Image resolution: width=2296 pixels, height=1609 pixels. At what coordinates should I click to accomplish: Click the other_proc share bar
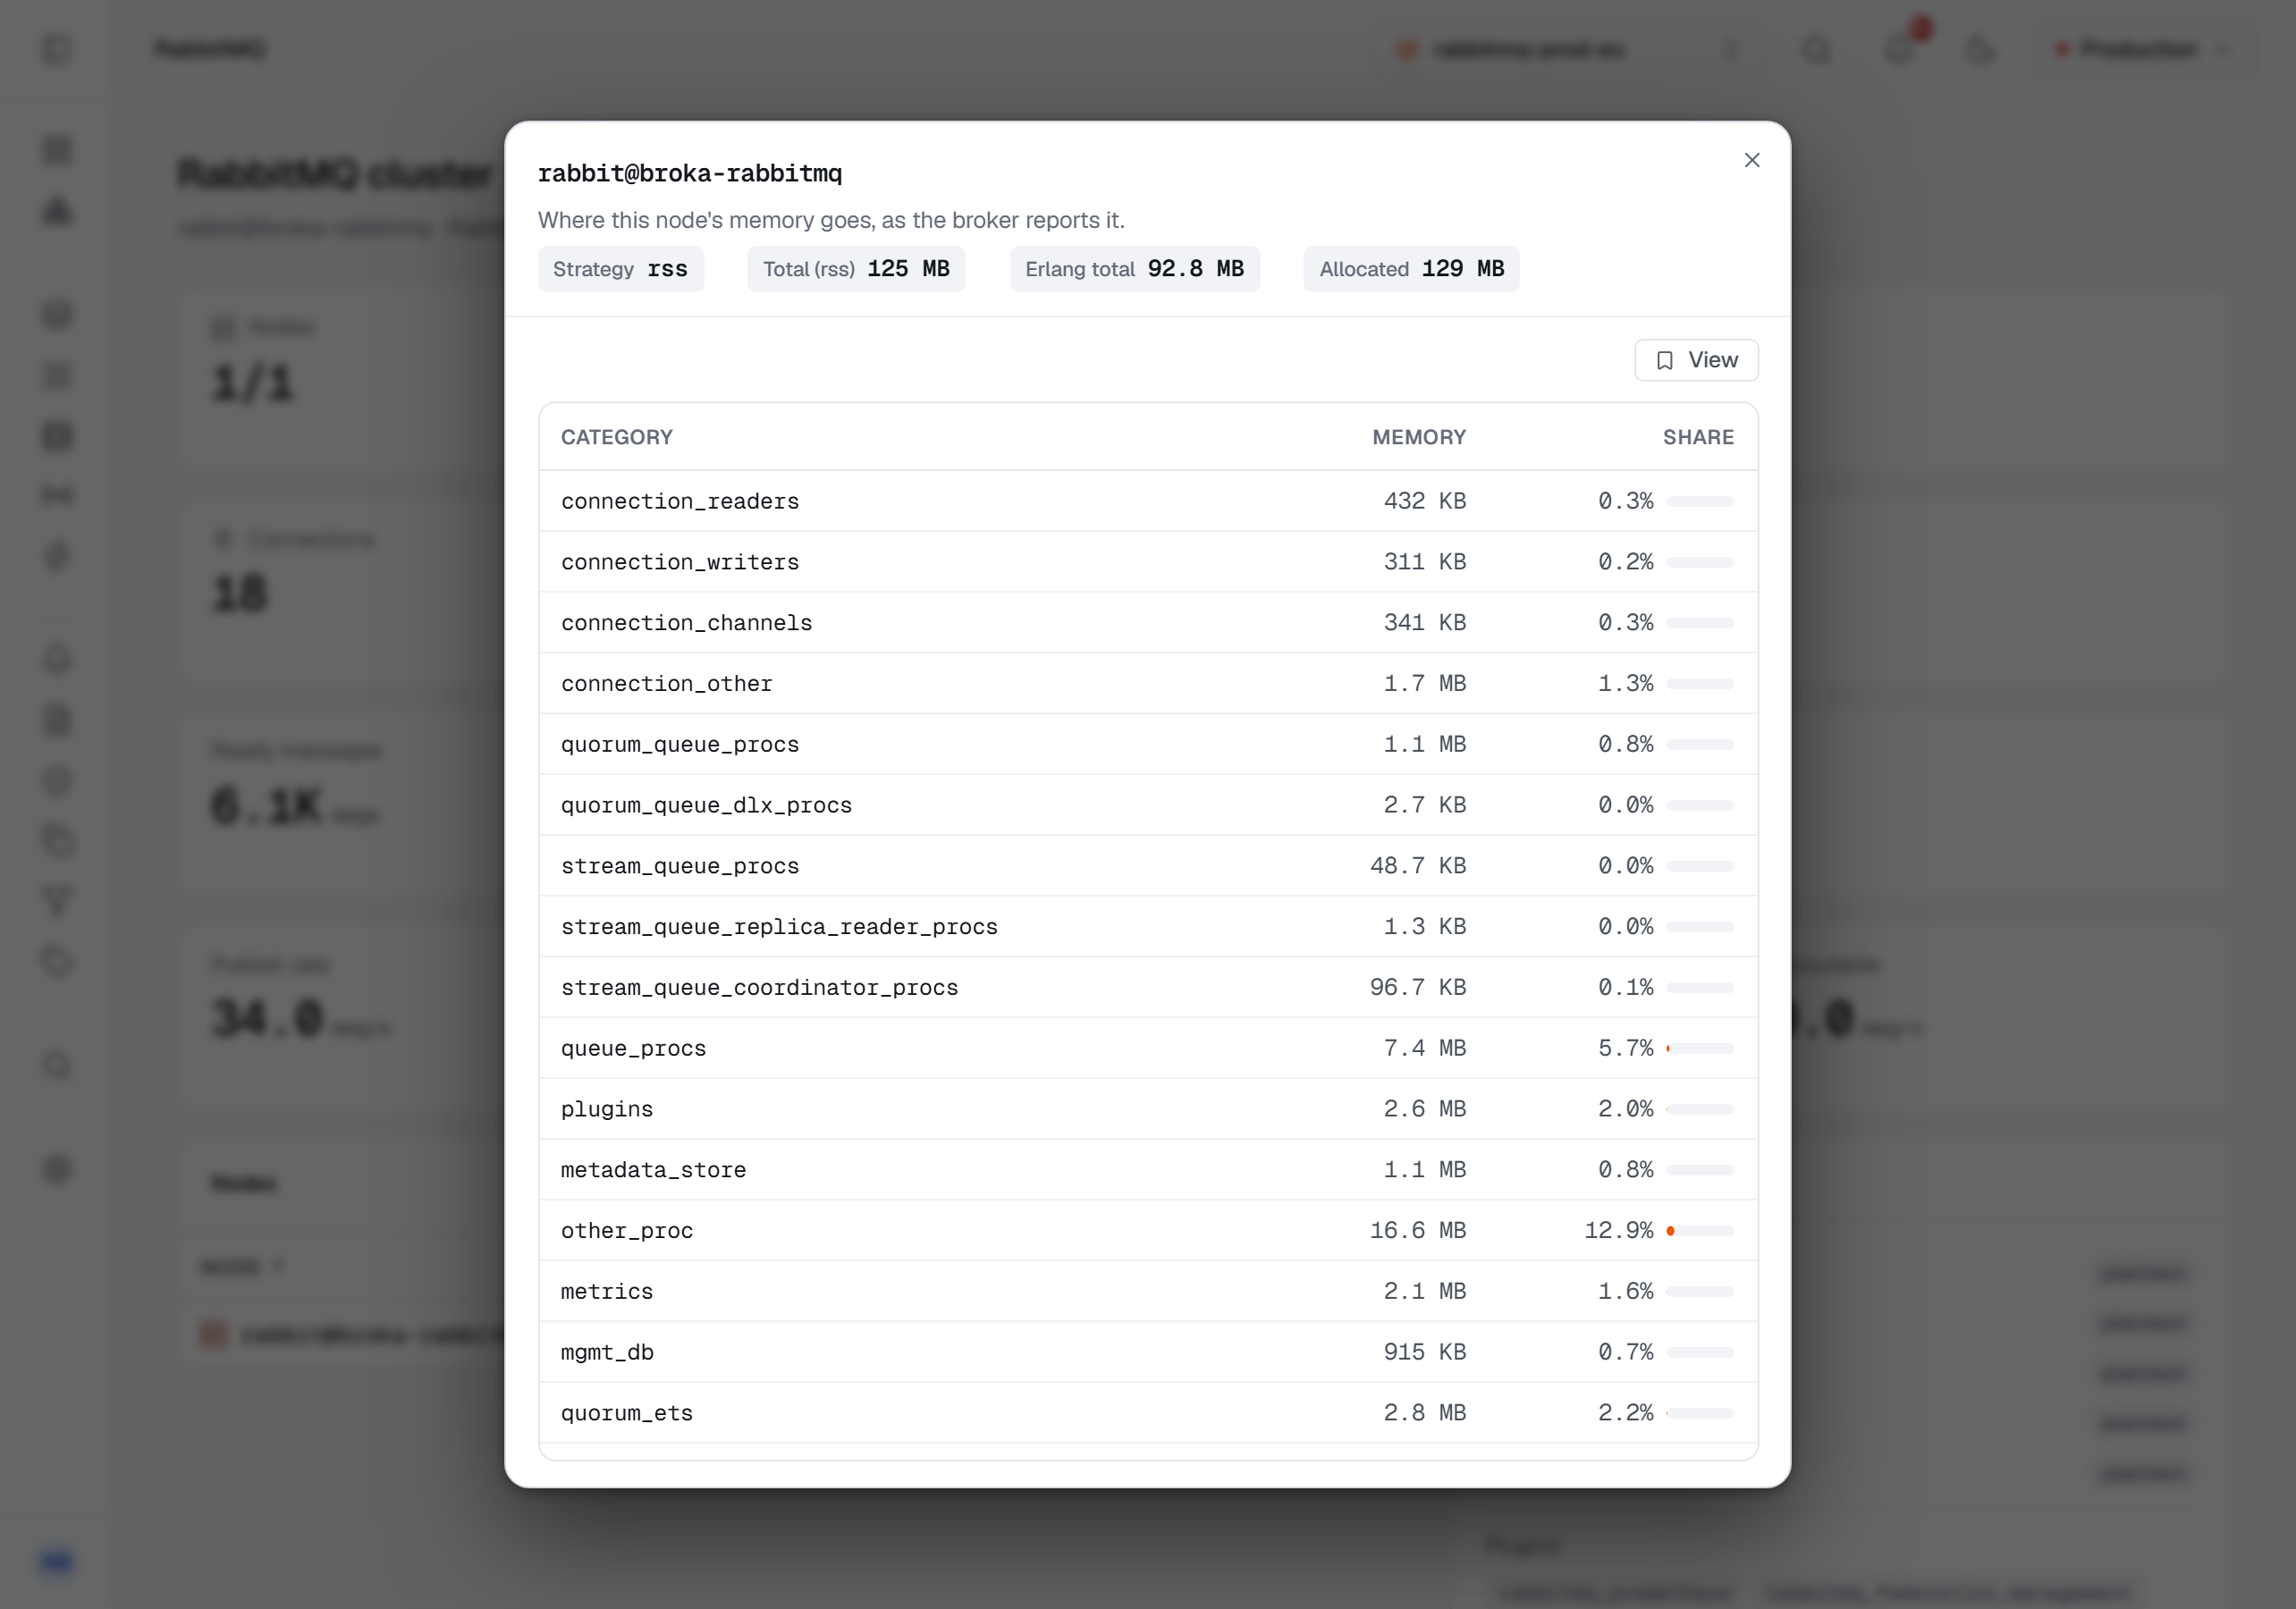click(x=1700, y=1231)
